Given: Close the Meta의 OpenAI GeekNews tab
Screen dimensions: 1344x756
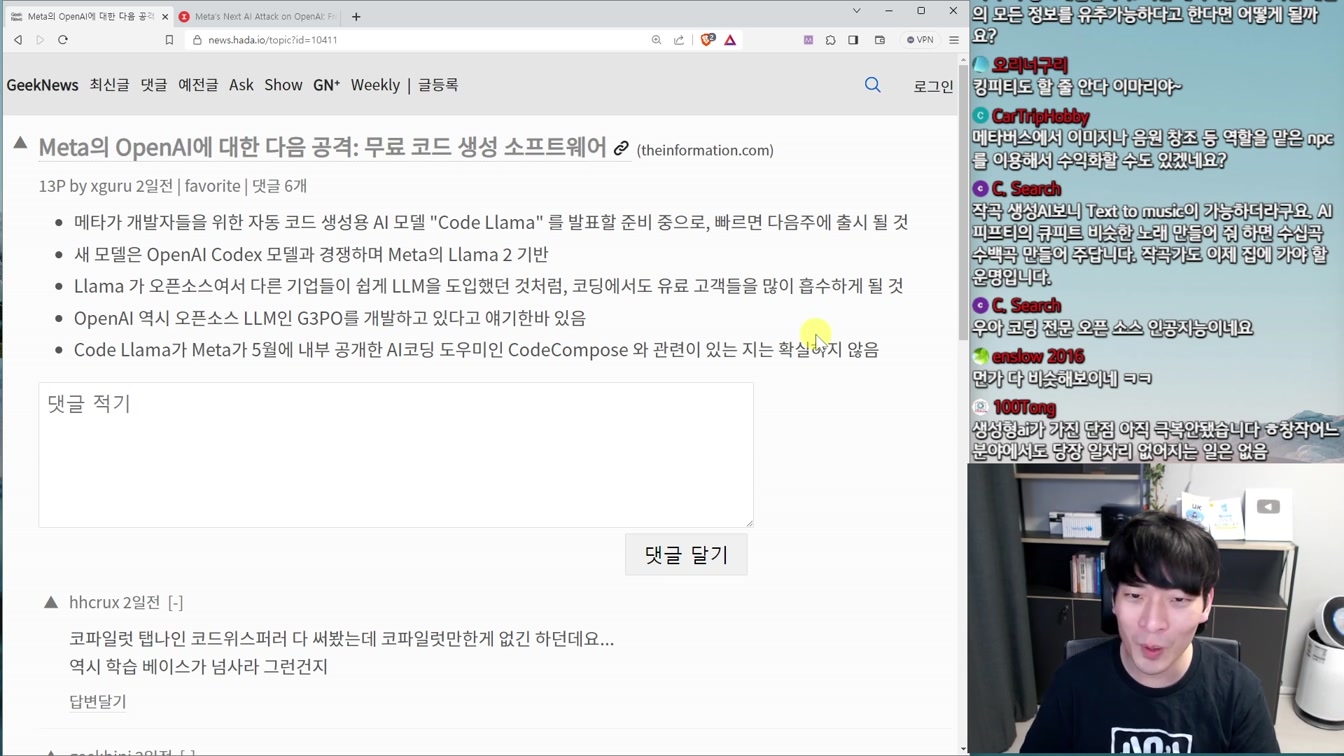Looking at the screenshot, I should tap(165, 16).
